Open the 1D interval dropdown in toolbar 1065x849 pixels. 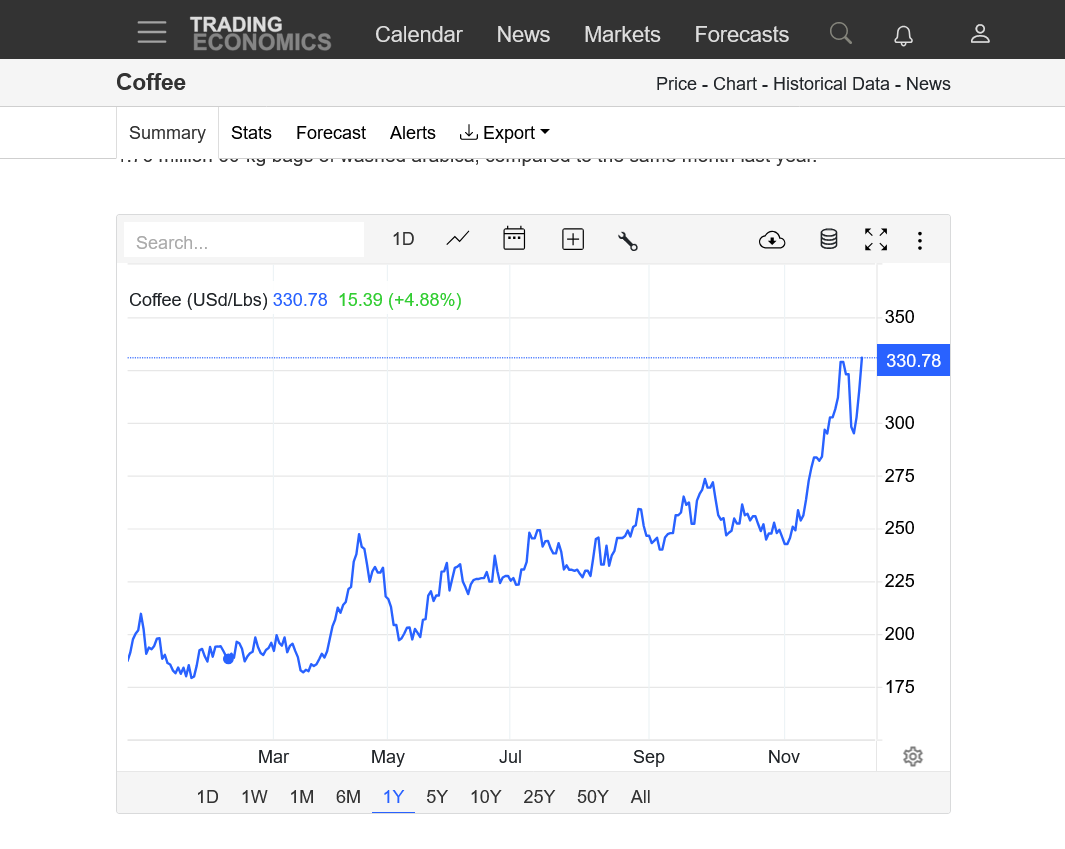click(403, 239)
